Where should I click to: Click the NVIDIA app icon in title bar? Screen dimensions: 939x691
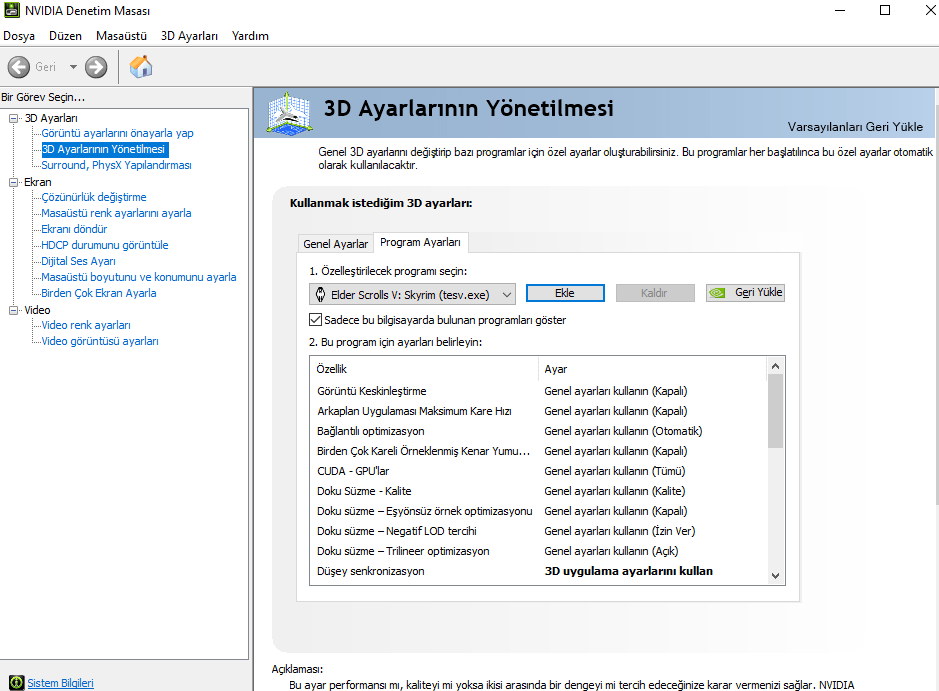(x=11, y=10)
